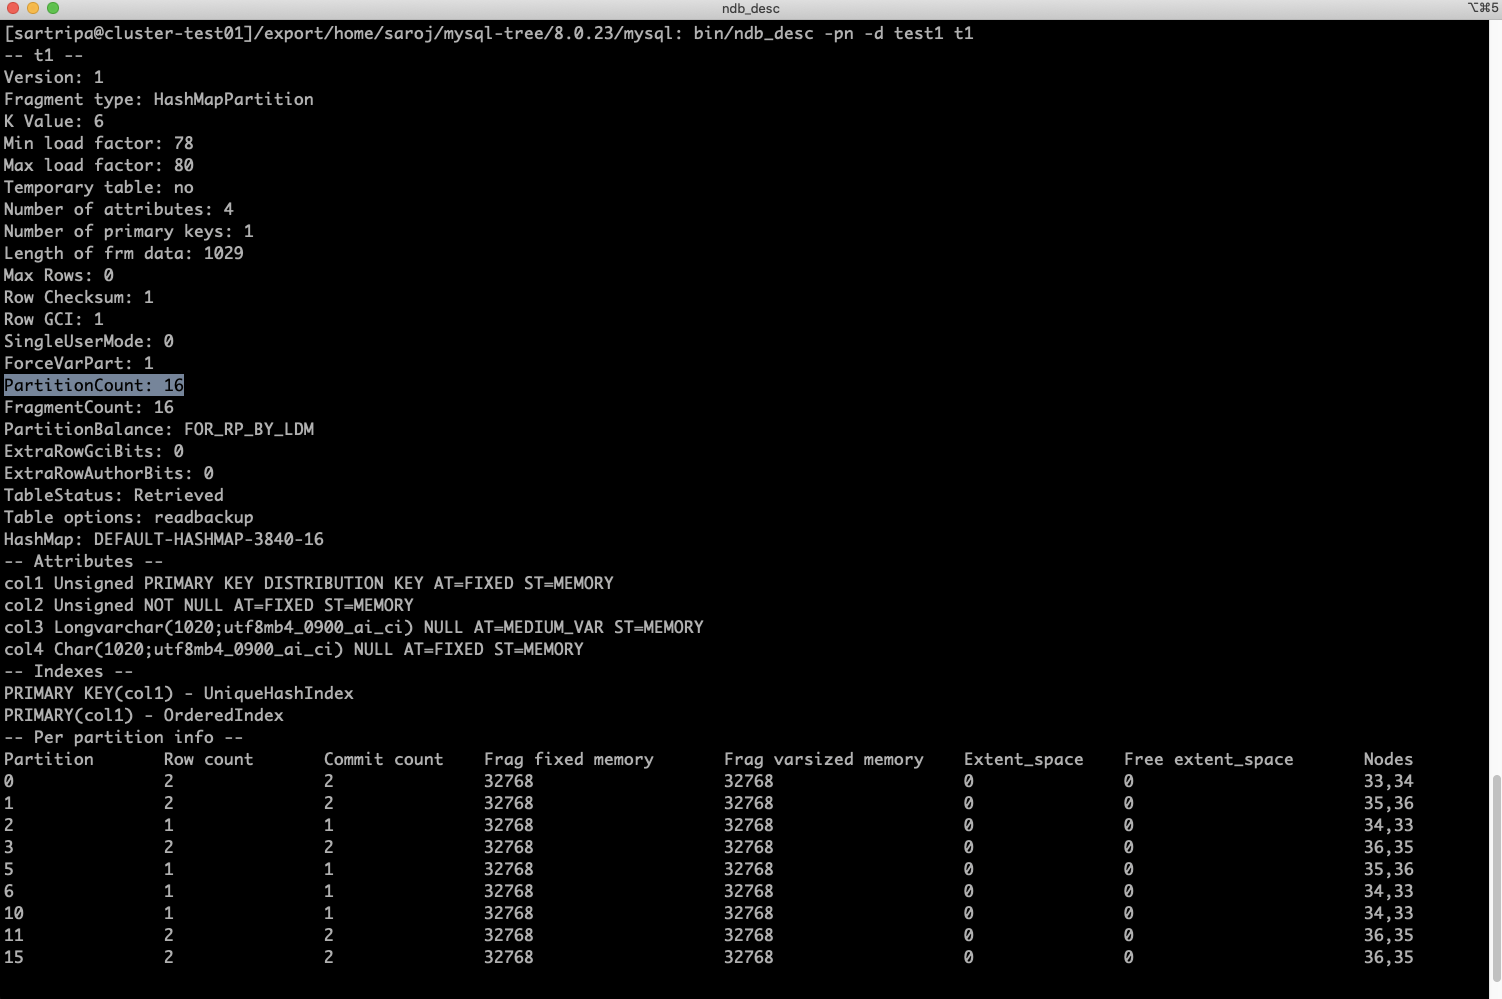Click the yellow minimize window button
1502x999 pixels.
click(33, 8)
